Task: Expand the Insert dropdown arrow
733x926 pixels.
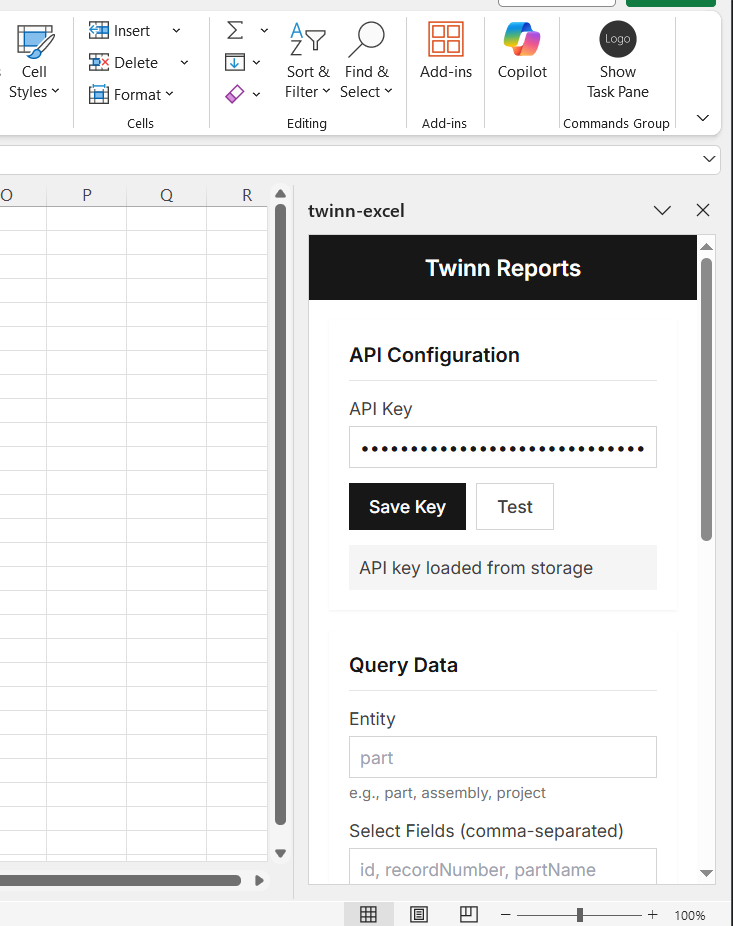Action: (176, 31)
